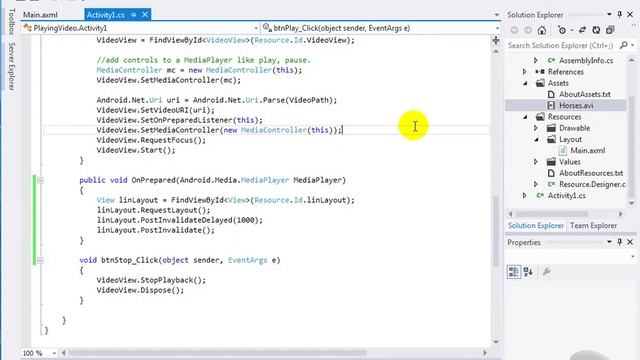Open the pending changes filter dropdown arrow

coord(571,30)
